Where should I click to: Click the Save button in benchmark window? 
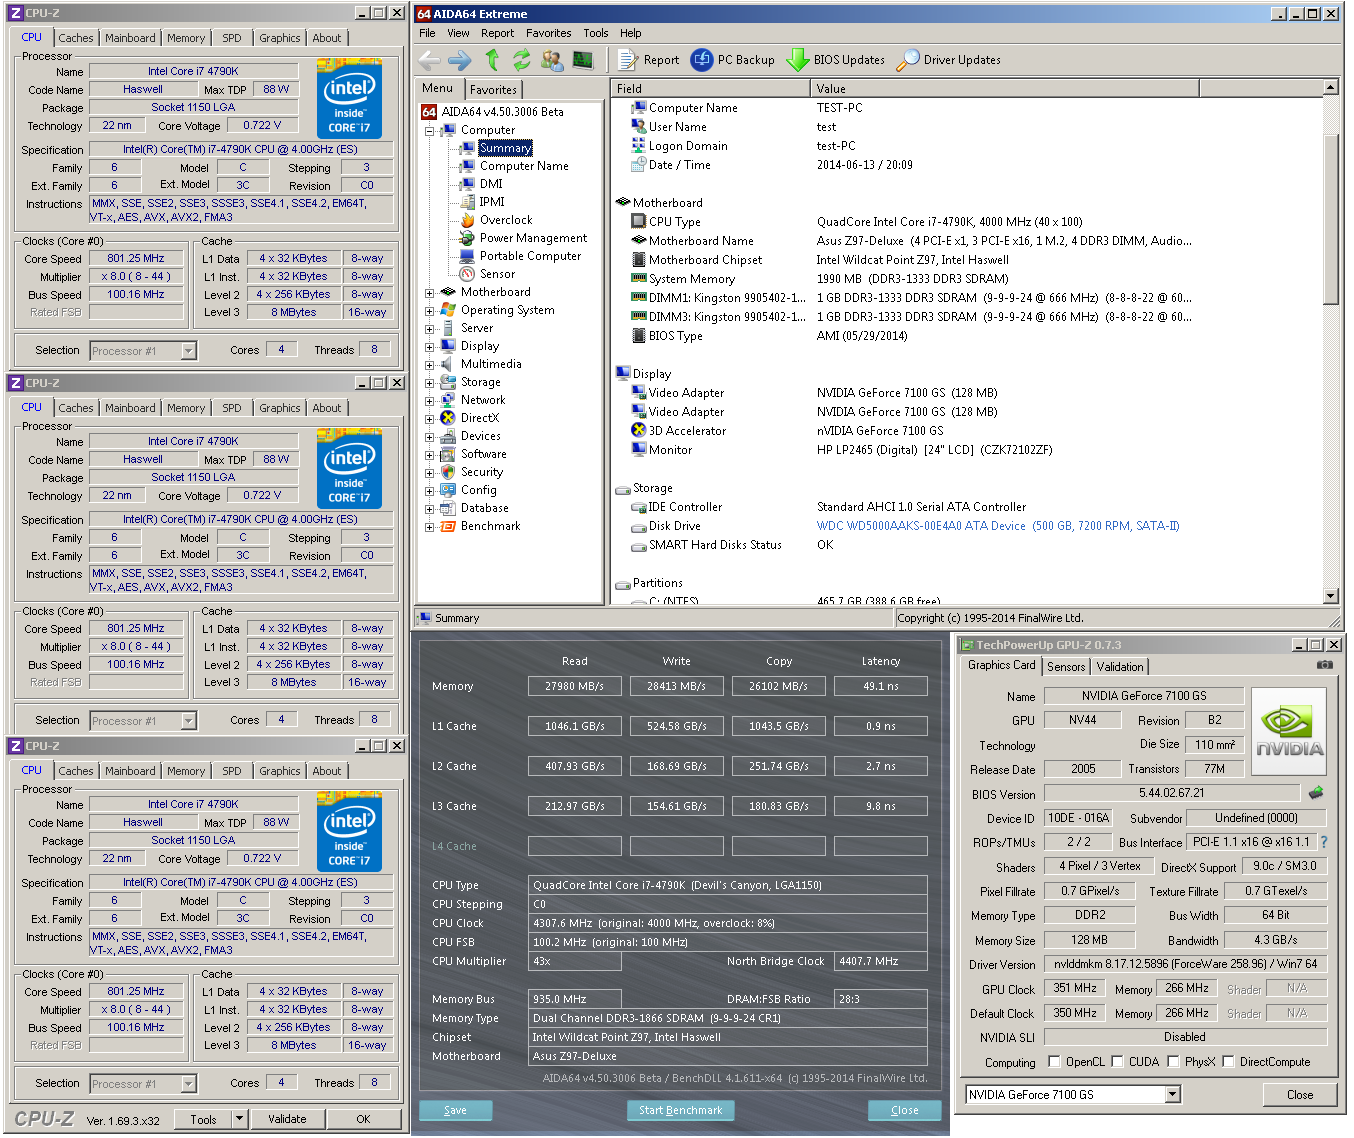coord(455,1110)
